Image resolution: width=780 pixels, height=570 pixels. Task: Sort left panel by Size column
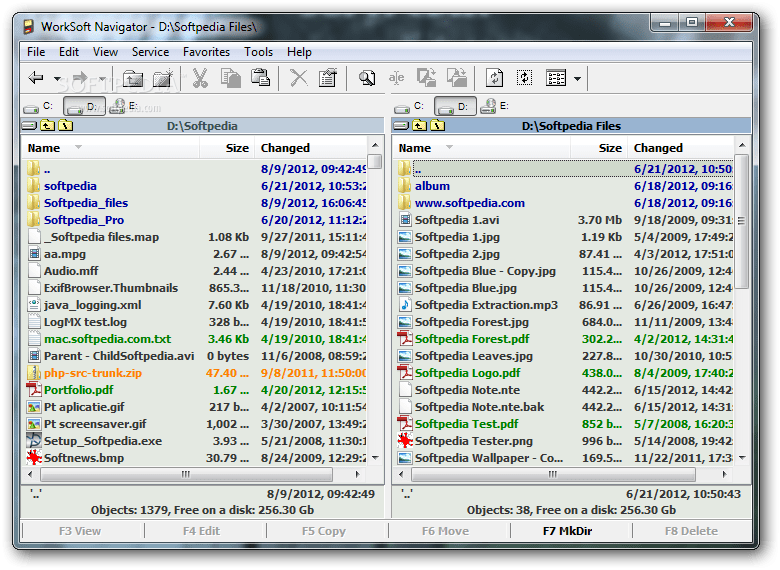tap(227, 148)
